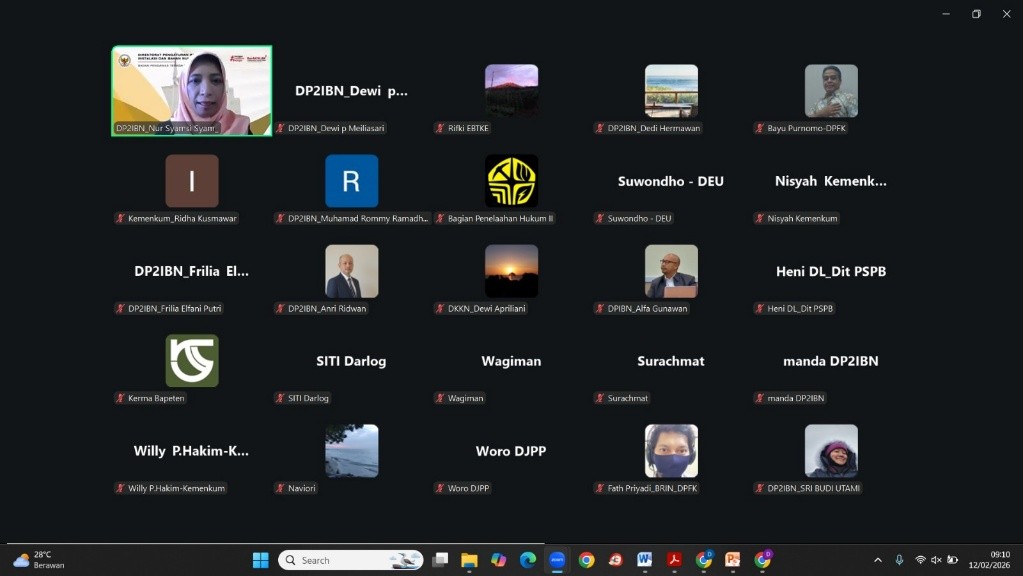1023x576 pixels.
Task: Launch PowerPoint from the taskbar
Action: 733,560
